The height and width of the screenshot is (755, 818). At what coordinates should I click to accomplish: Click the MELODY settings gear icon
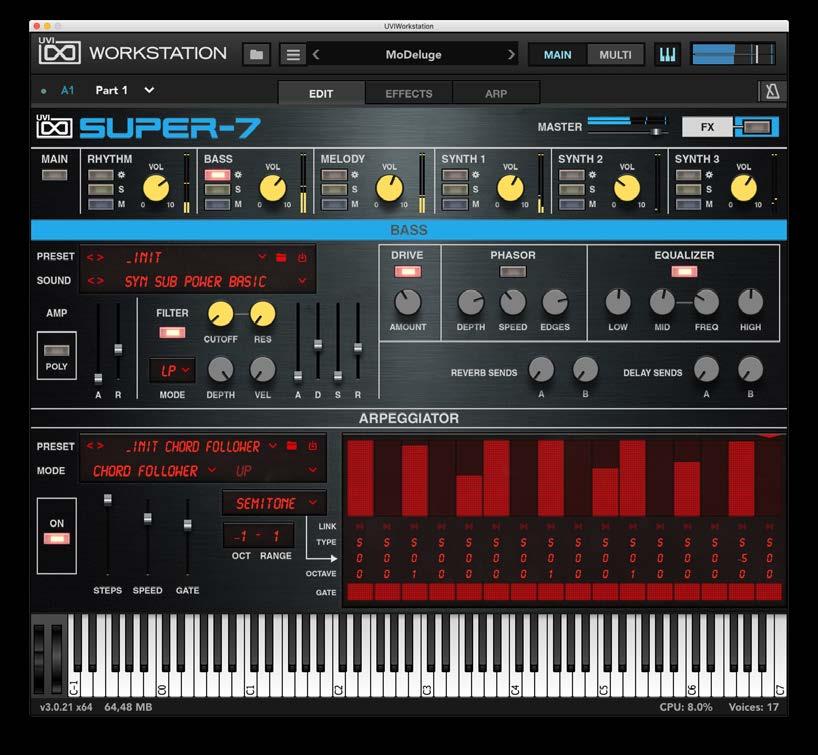(355, 175)
